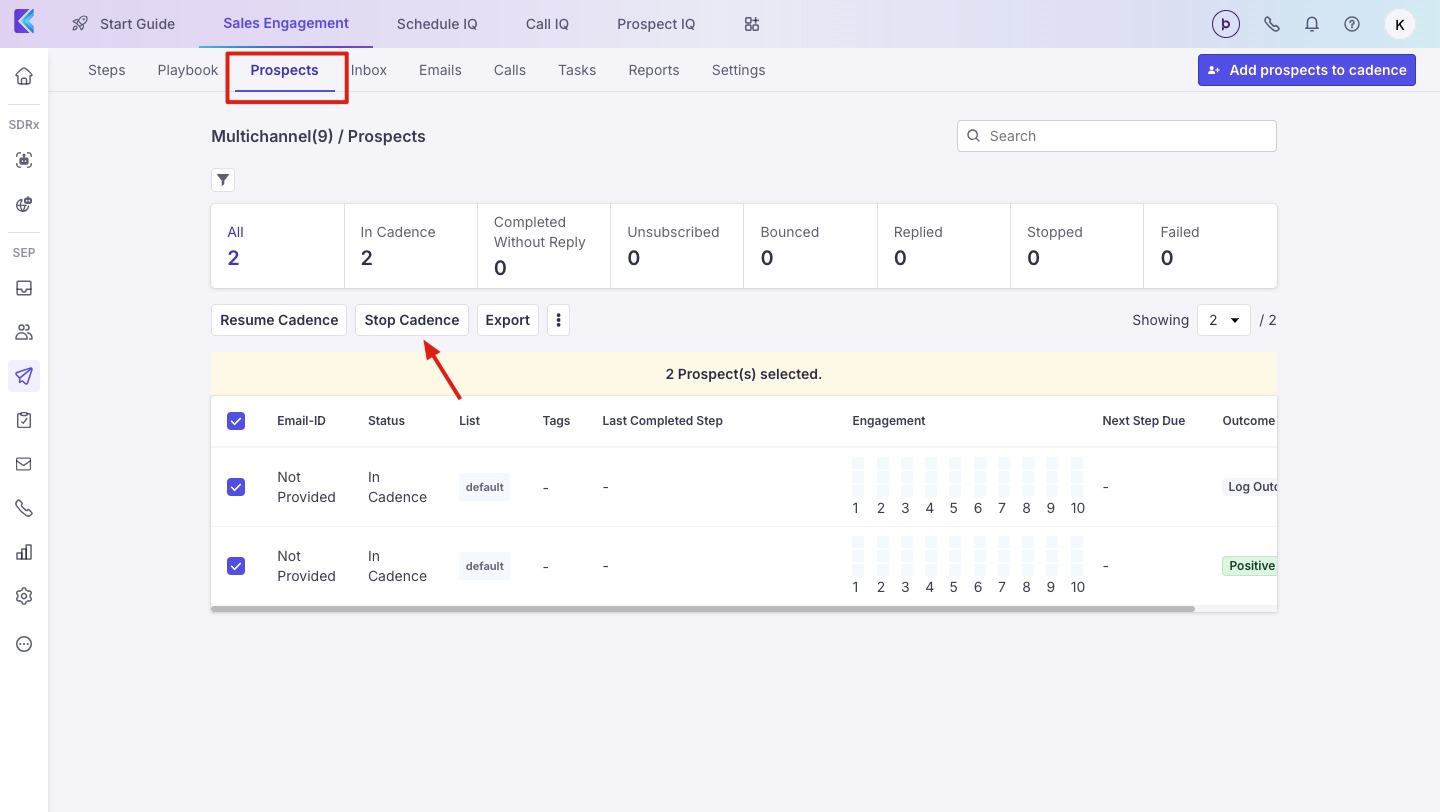
Task: Open the inbox tray icon in sidebar
Action: (x=24, y=288)
